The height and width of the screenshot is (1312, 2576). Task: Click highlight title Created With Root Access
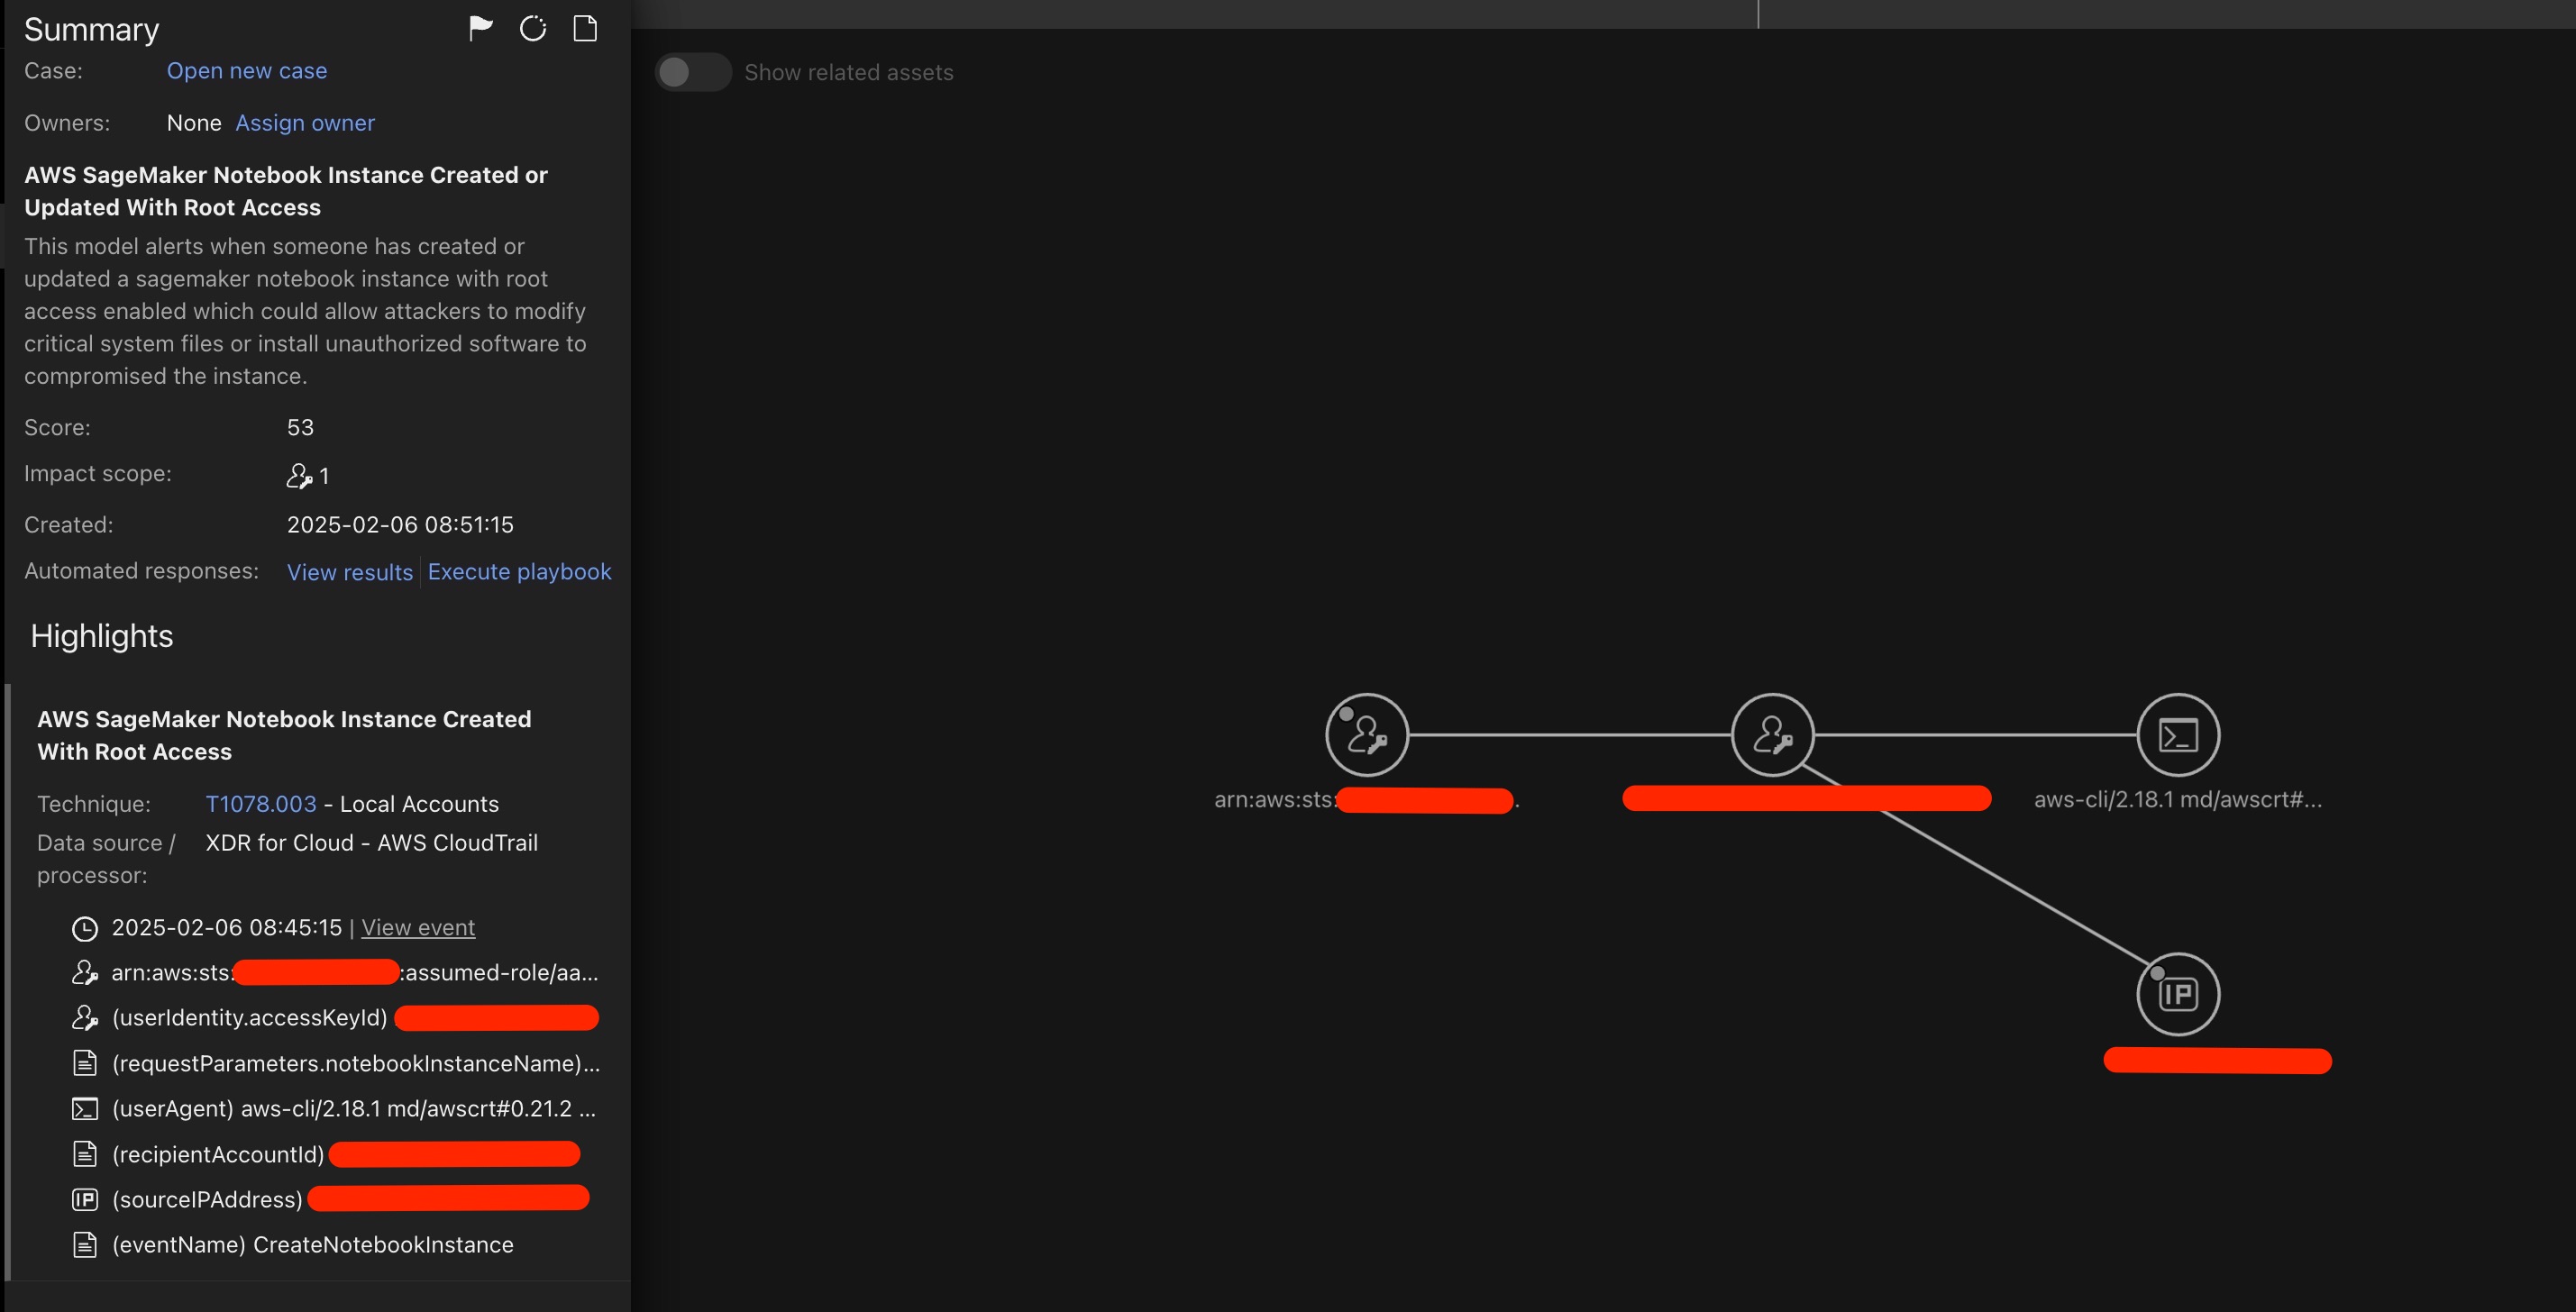point(284,735)
